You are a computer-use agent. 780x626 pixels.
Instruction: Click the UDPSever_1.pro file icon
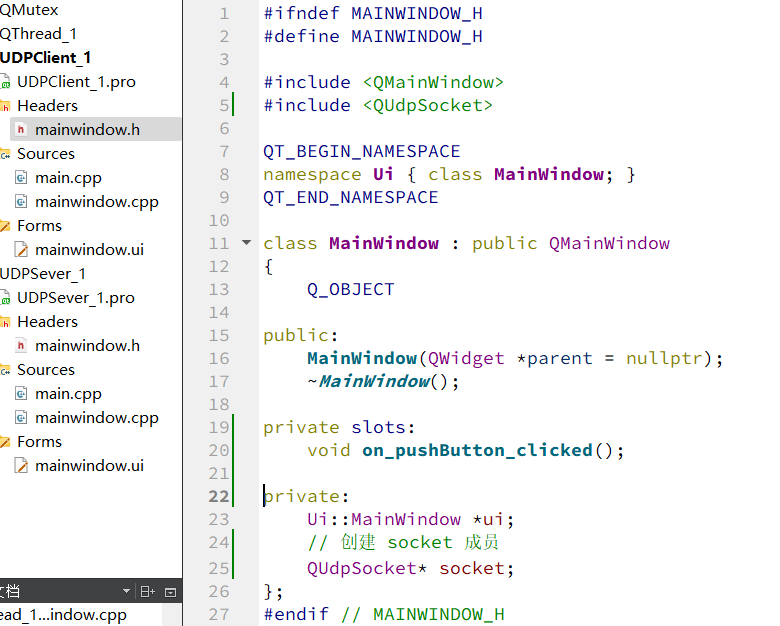pos(5,298)
